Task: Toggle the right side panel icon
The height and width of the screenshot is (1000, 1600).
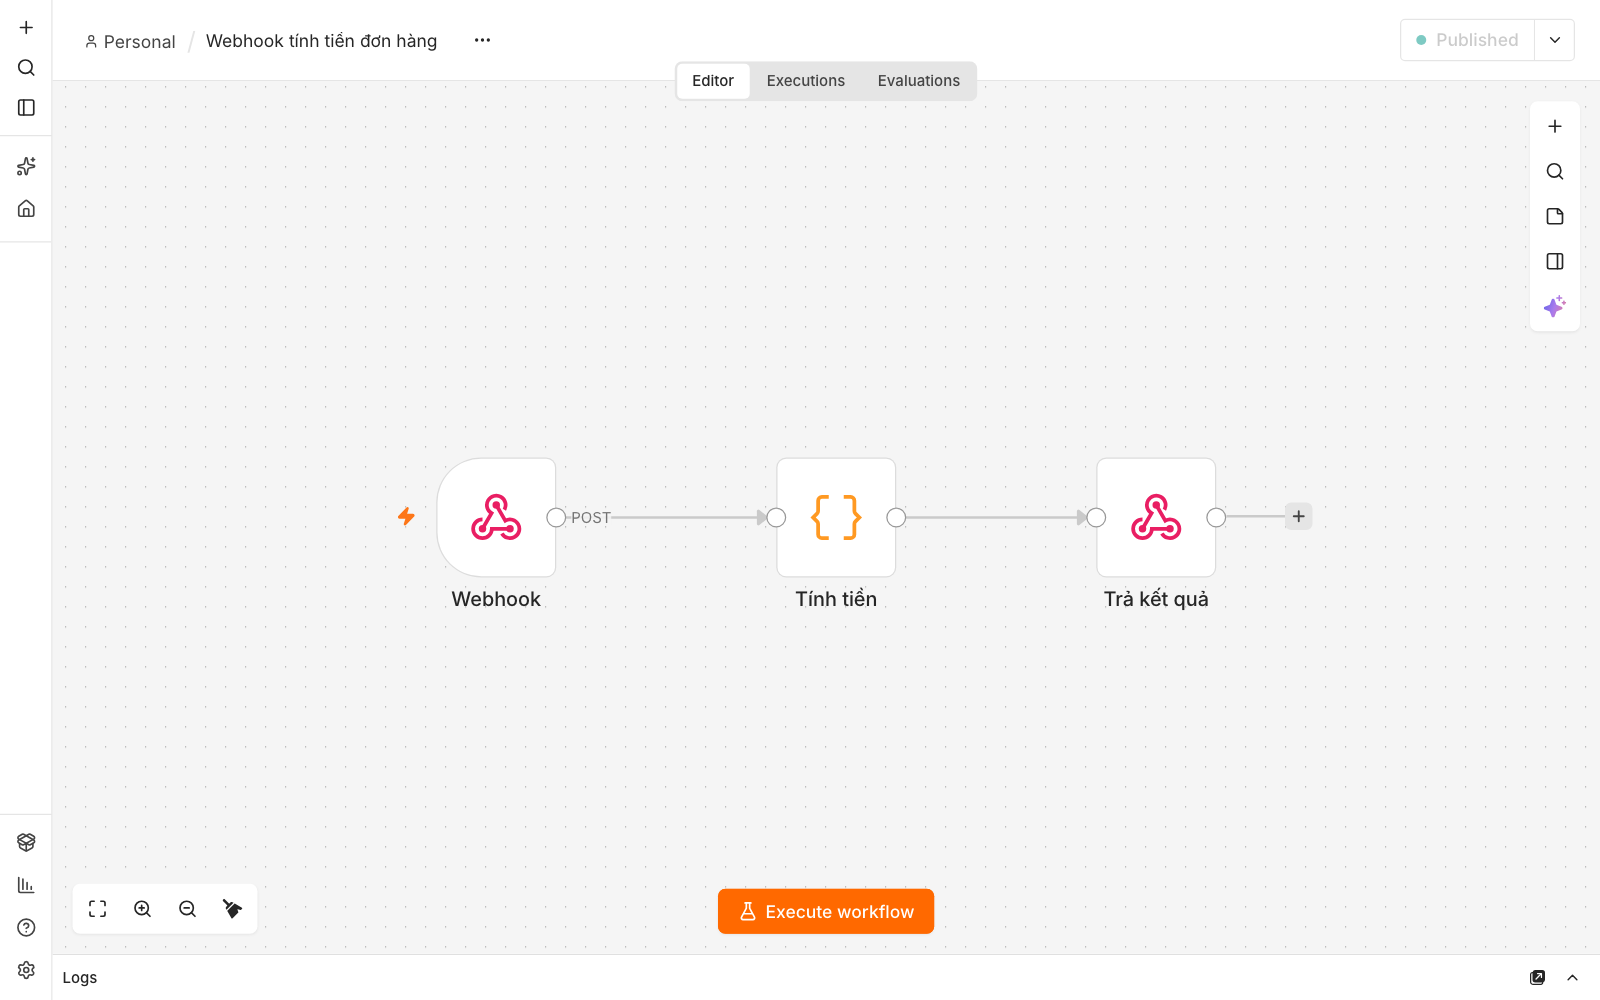Action: coord(1555,262)
